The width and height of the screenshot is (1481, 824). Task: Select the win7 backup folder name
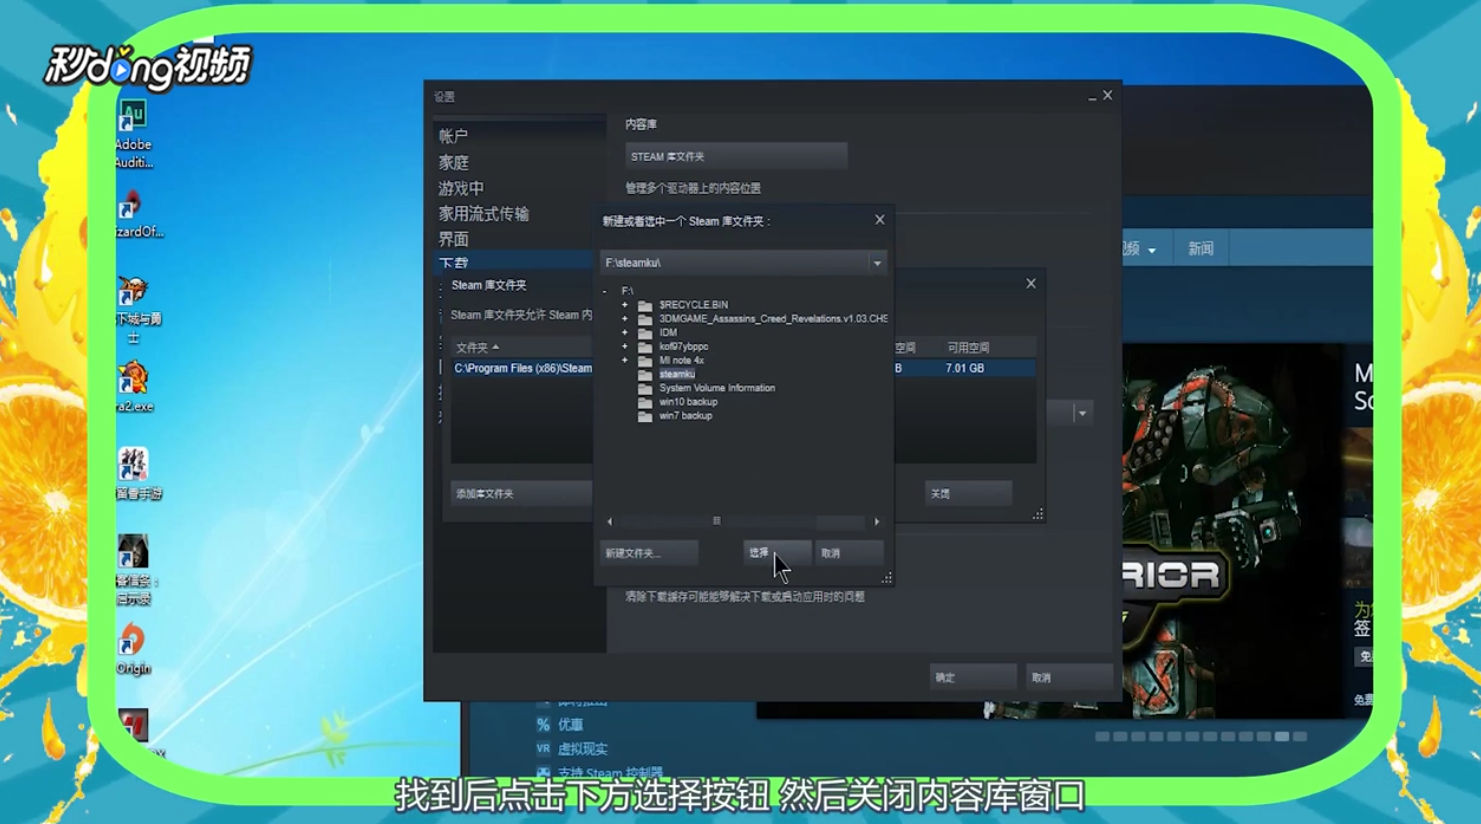686,416
